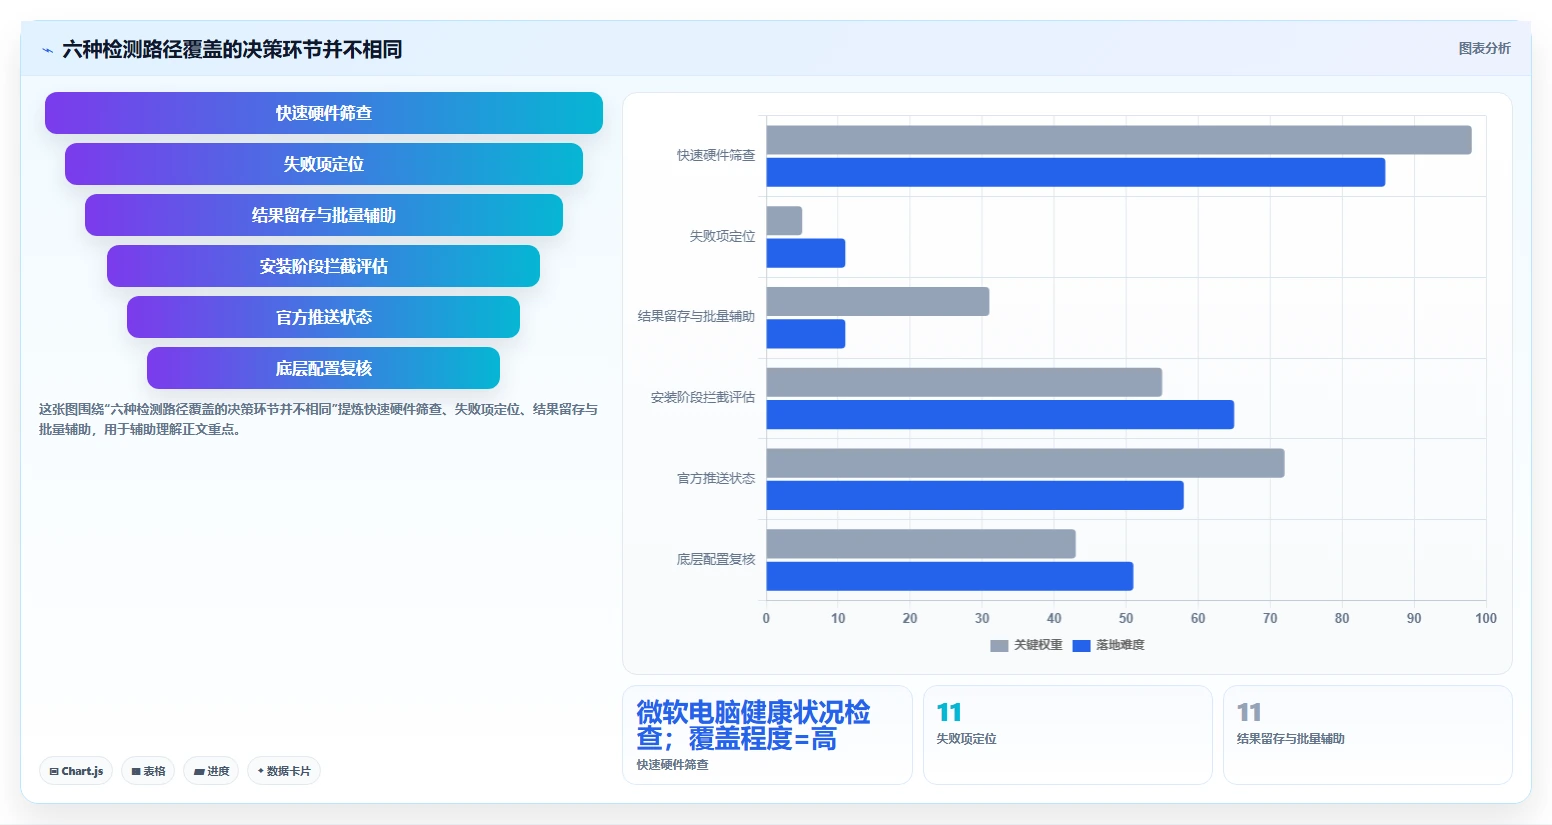The width and height of the screenshot is (1552, 825).
Task: Click the blue bar for 底层配置复核
Action: 950,576
